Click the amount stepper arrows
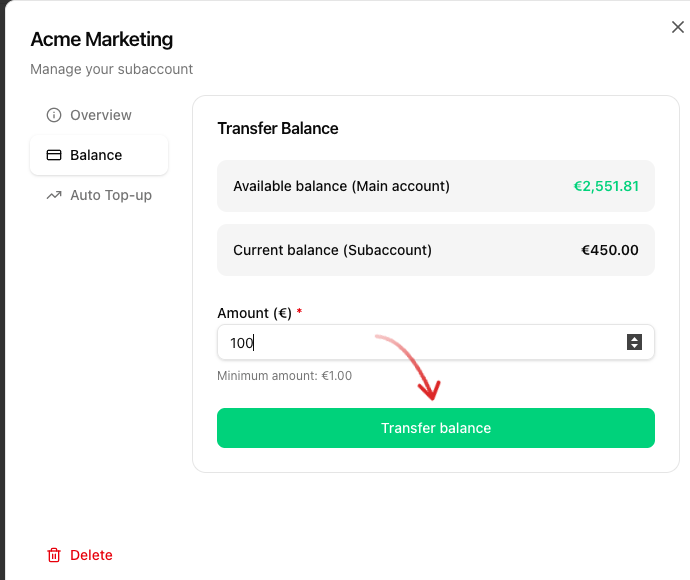 pyautogui.click(x=634, y=342)
